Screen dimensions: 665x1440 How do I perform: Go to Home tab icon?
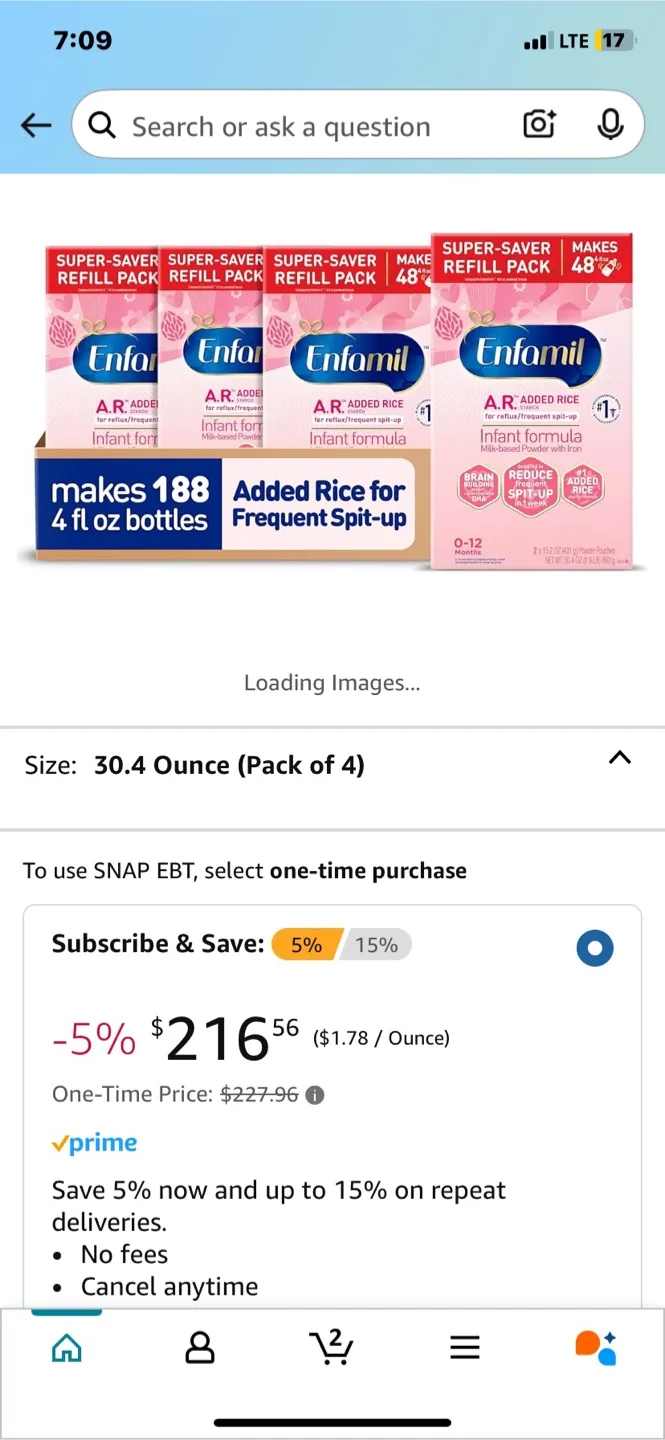pos(66,1348)
